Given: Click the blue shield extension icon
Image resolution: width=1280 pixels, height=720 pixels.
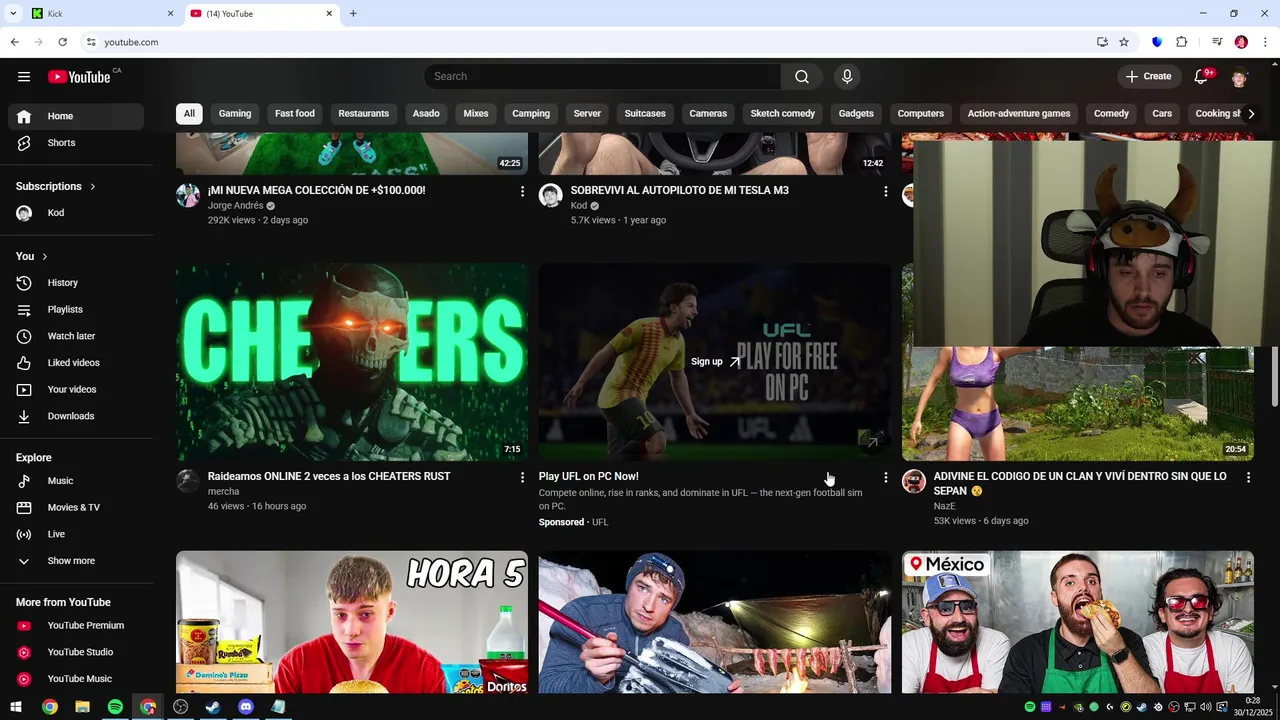Looking at the screenshot, I should (x=1157, y=42).
